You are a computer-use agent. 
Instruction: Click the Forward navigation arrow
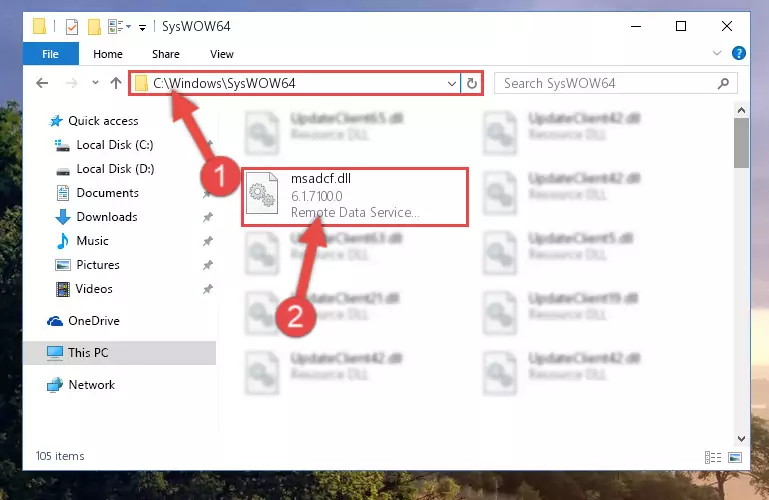[72, 83]
